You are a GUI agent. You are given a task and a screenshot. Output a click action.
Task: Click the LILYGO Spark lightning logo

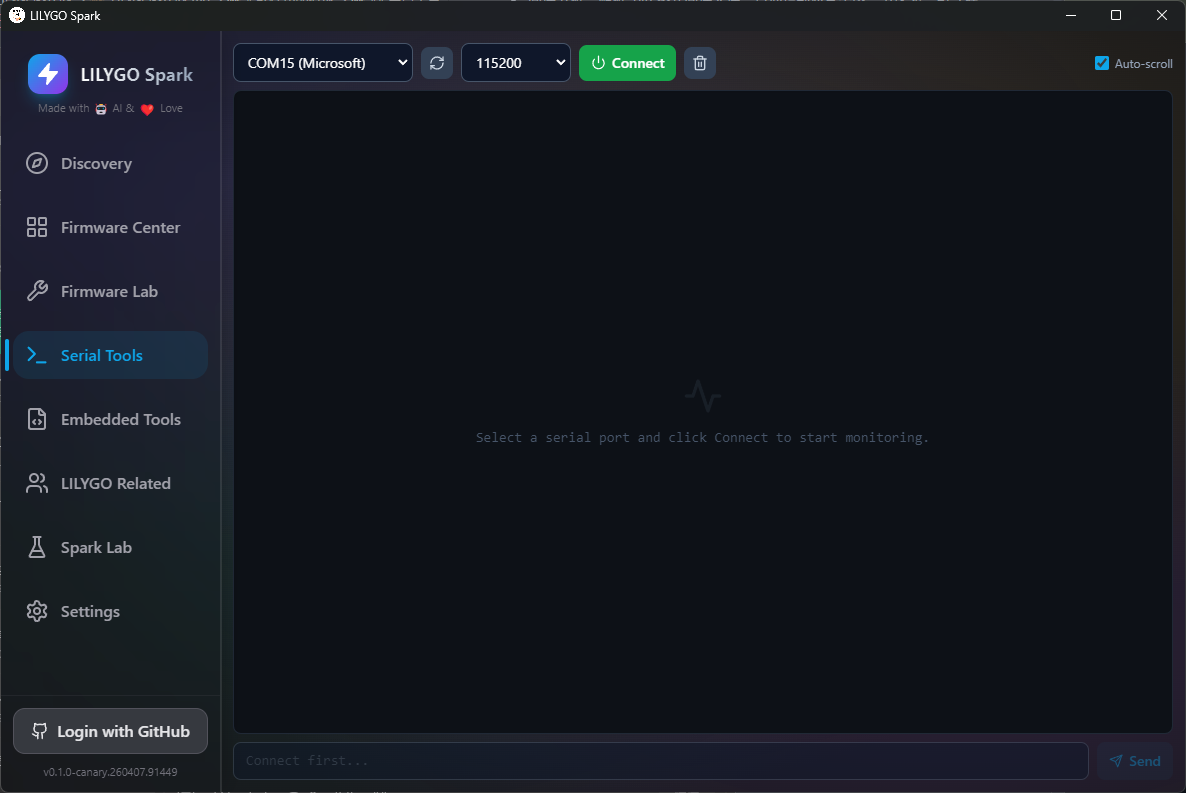[48, 74]
